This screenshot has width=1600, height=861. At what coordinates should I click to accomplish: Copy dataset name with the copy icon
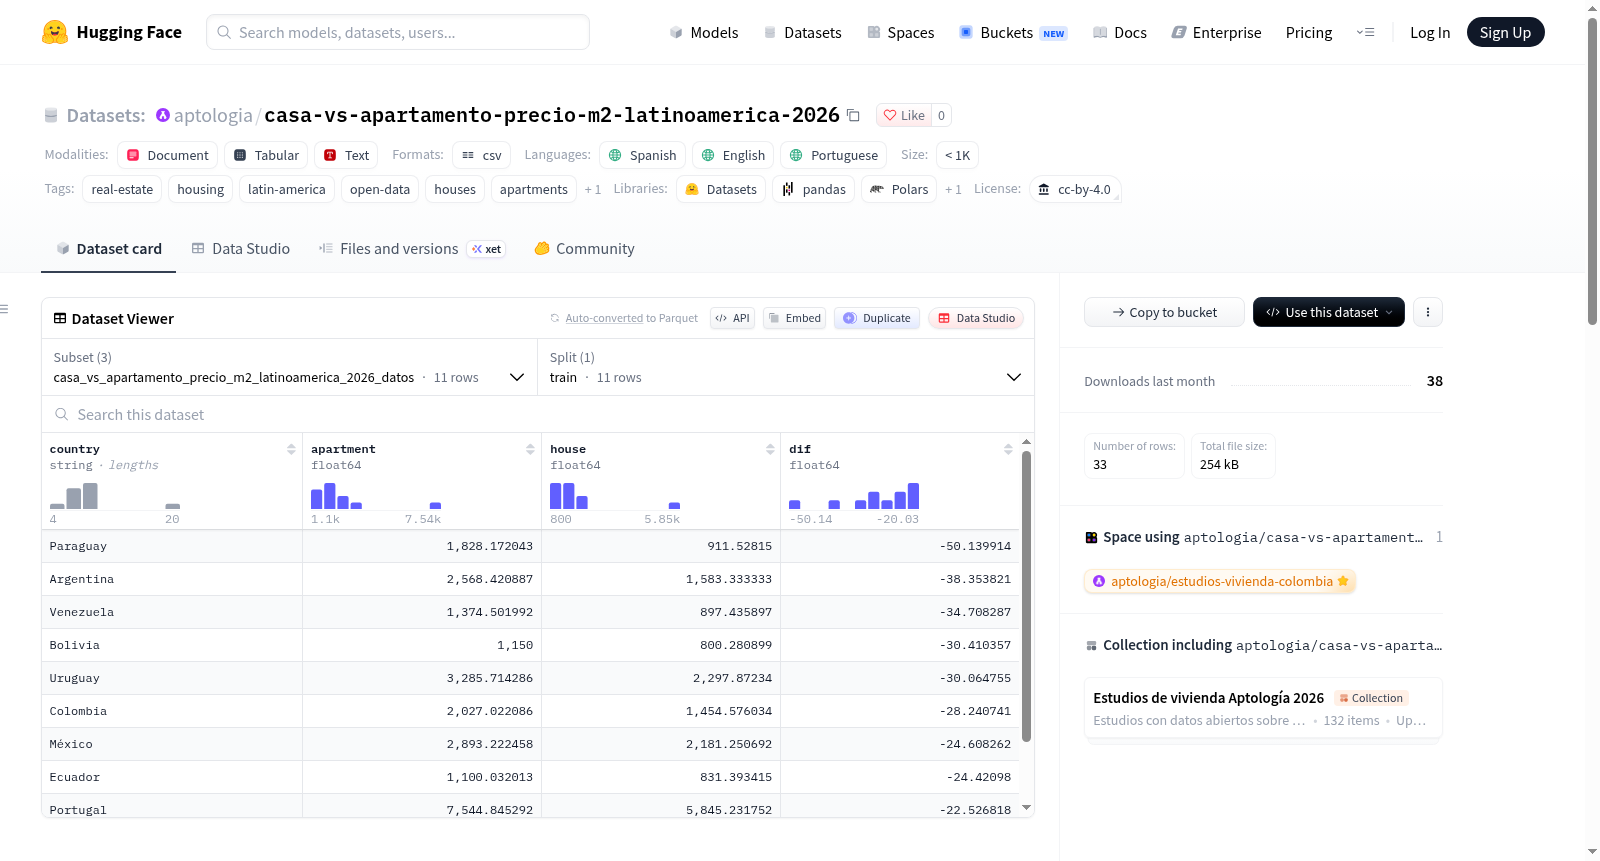click(853, 115)
